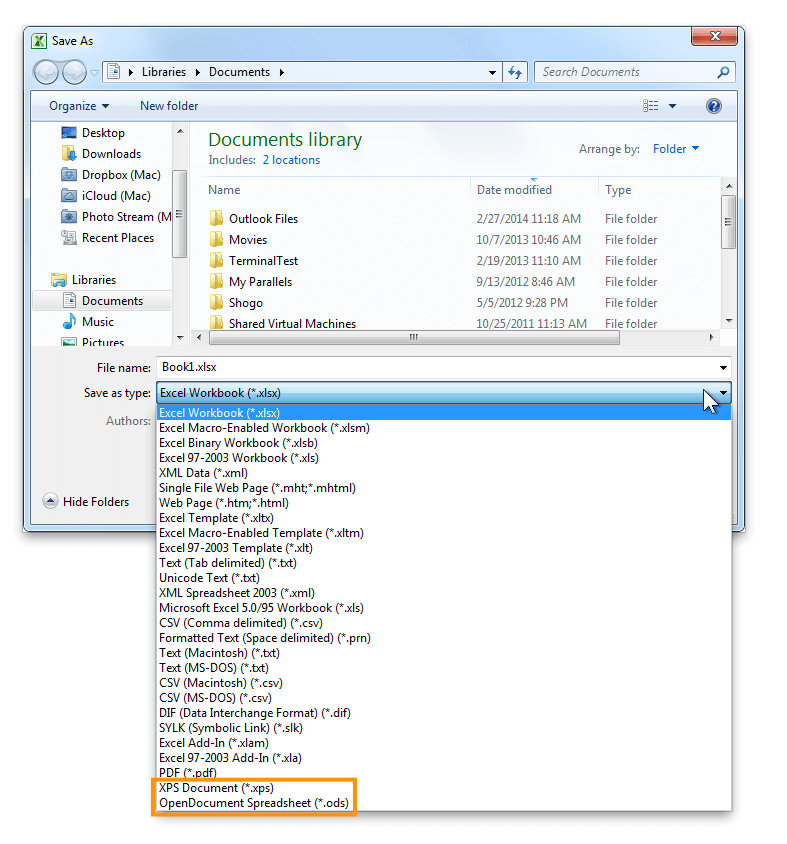This screenshot has width=787, height=844.
Task: Click the Forward navigation arrow
Action: tap(74, 72)
